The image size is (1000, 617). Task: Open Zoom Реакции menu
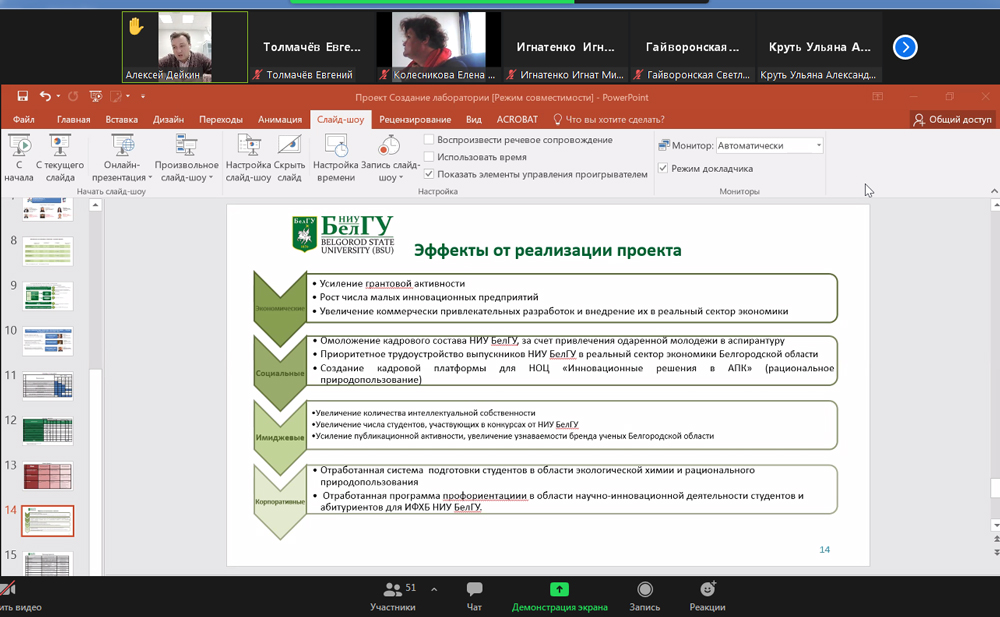(707, 596)
